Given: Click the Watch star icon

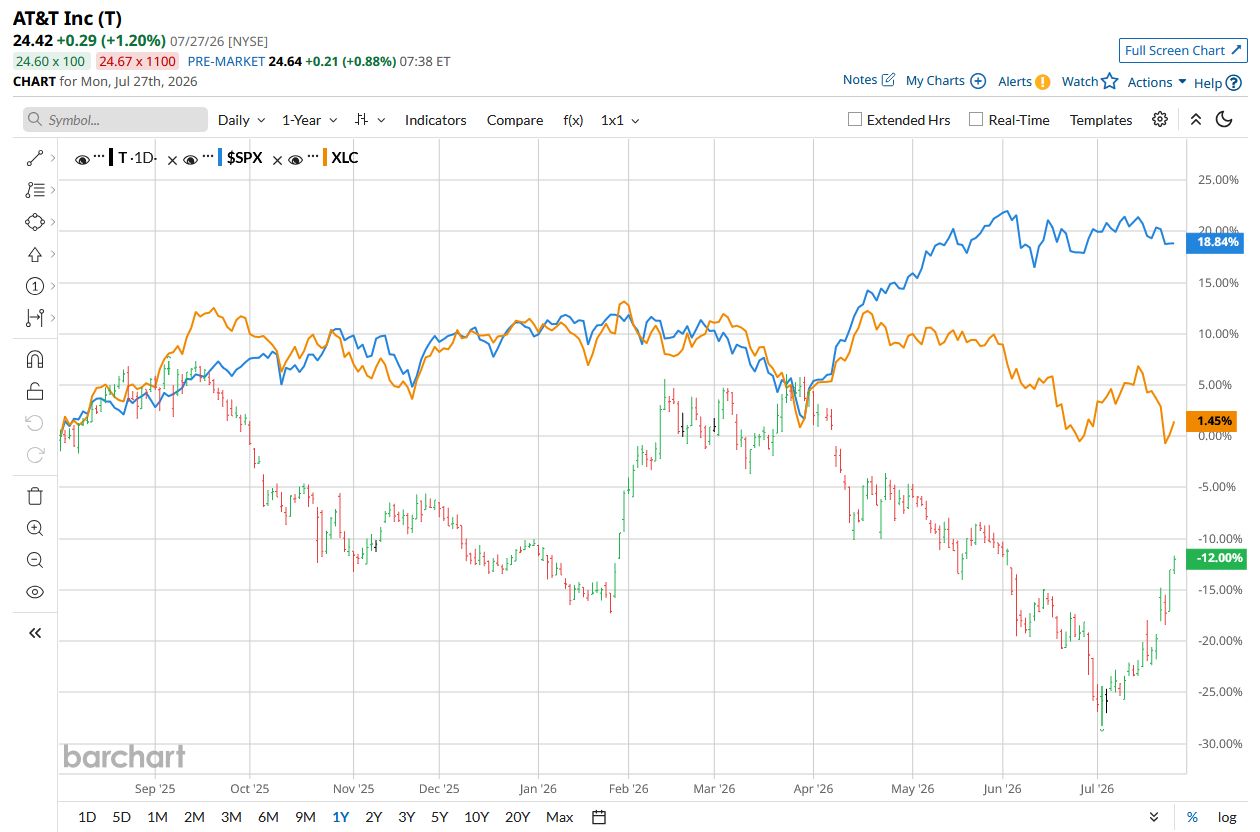Looking at the screenshot, I should point(1110,81).
